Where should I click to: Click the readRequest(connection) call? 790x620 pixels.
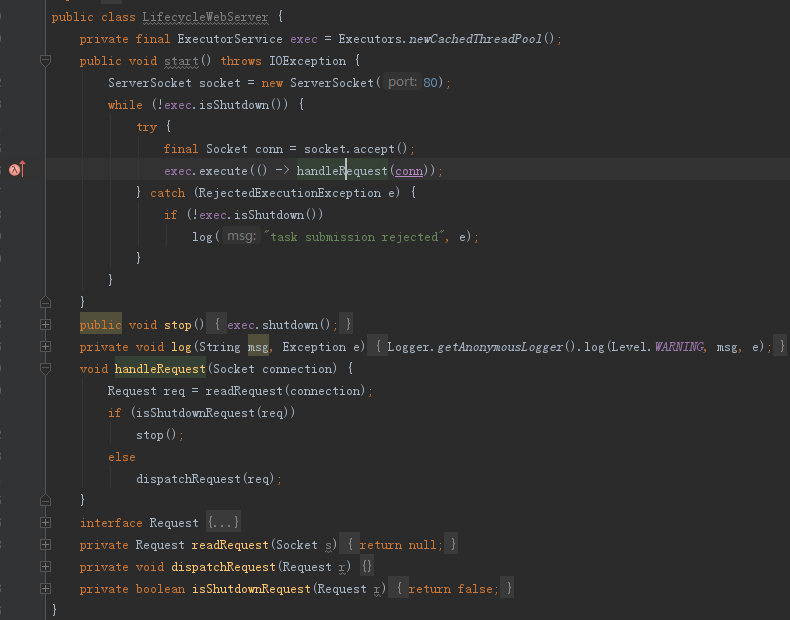coord(285,391)
